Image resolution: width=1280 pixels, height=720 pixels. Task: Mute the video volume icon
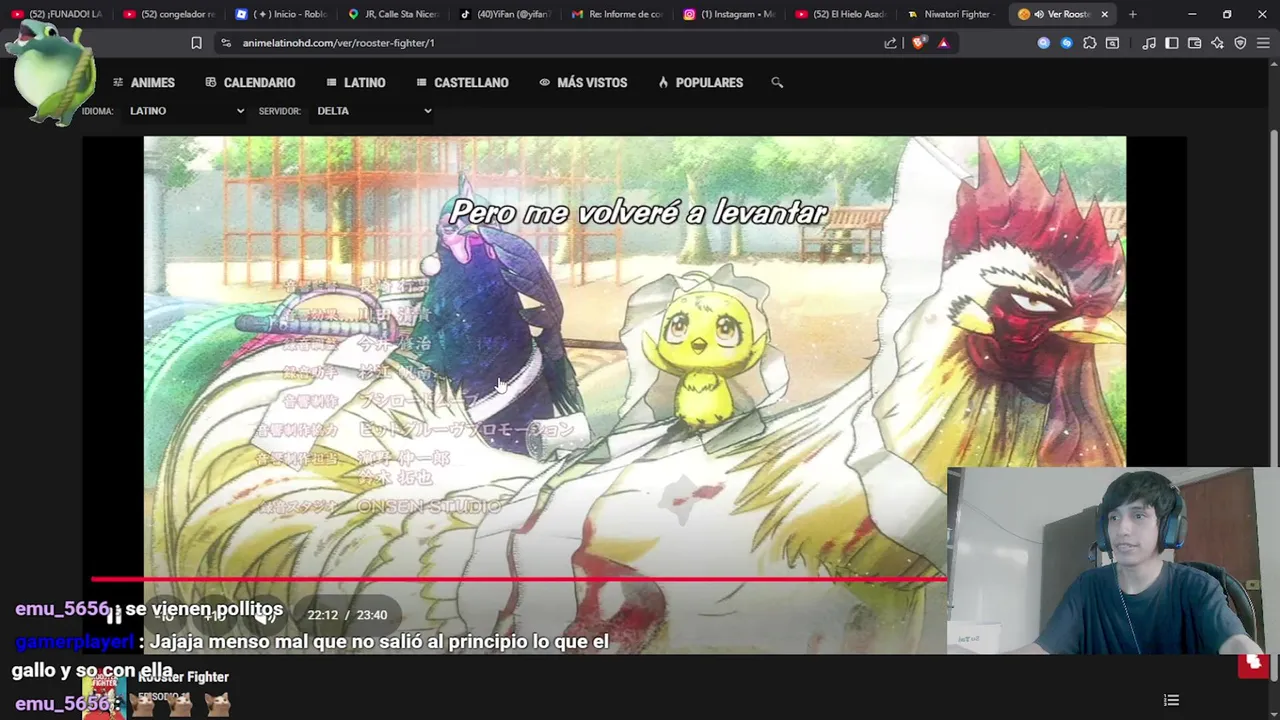tap(263, 615)
